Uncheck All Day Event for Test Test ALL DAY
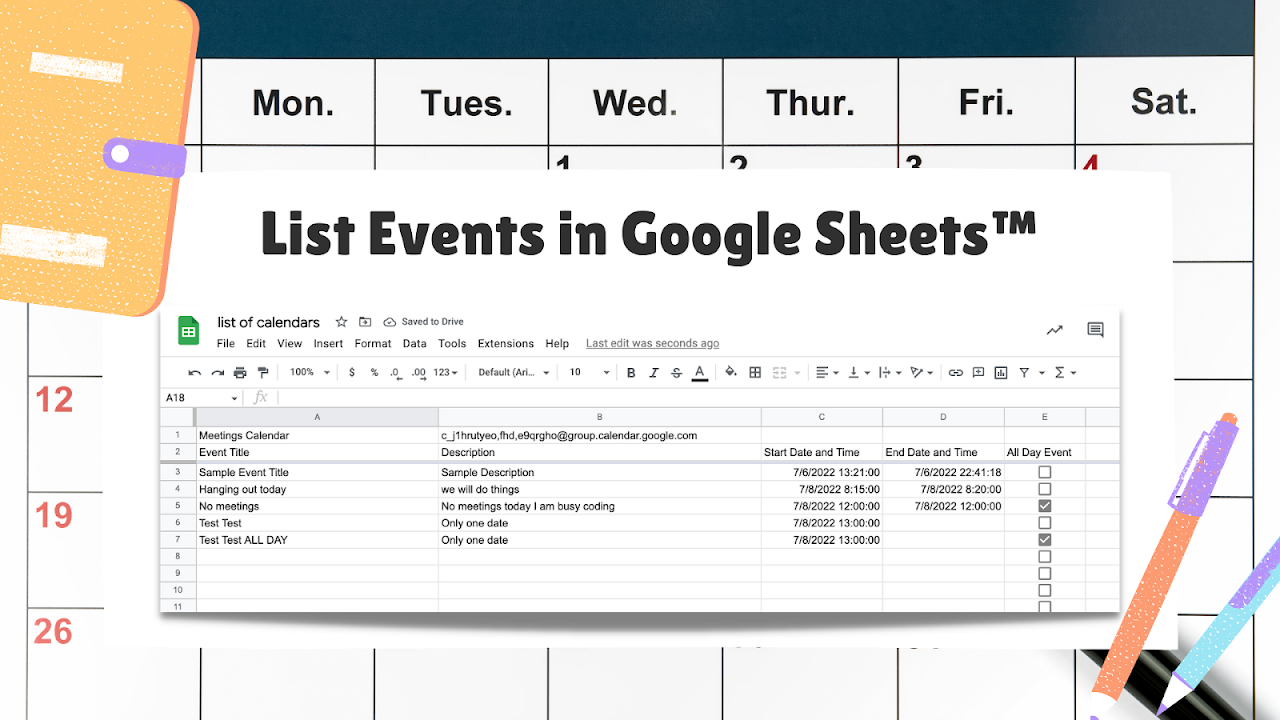 coord(1045,540)
